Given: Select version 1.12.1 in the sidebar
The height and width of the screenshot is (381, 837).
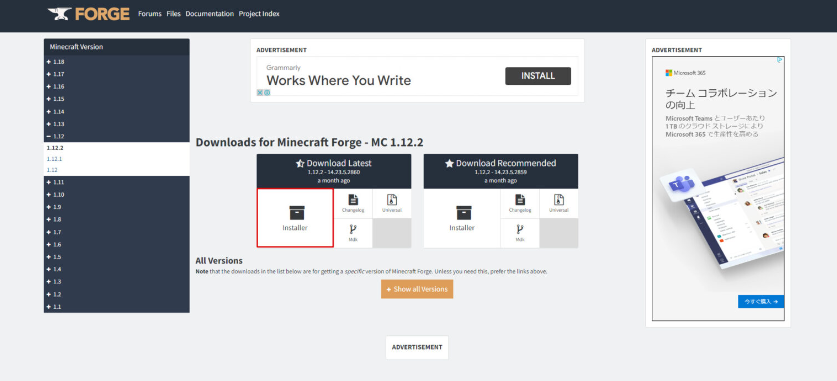Looking at the screenshot, I should pyautogui.click(x=54, y=159).
